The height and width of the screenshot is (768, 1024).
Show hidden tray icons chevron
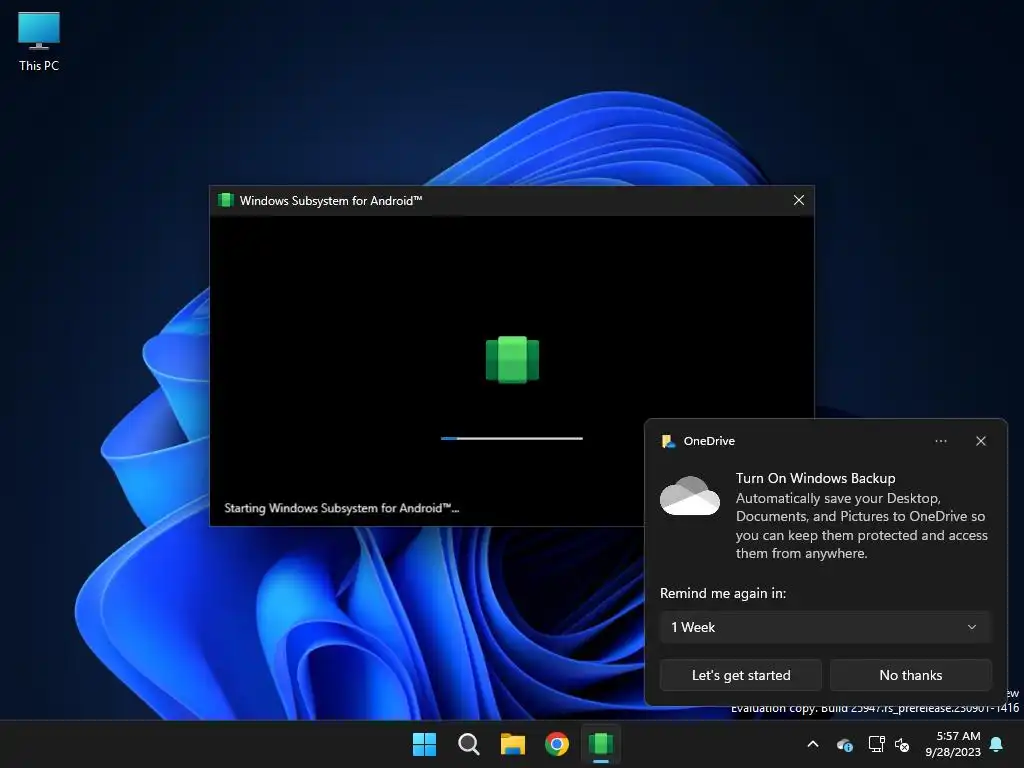[x=813, y=744]
